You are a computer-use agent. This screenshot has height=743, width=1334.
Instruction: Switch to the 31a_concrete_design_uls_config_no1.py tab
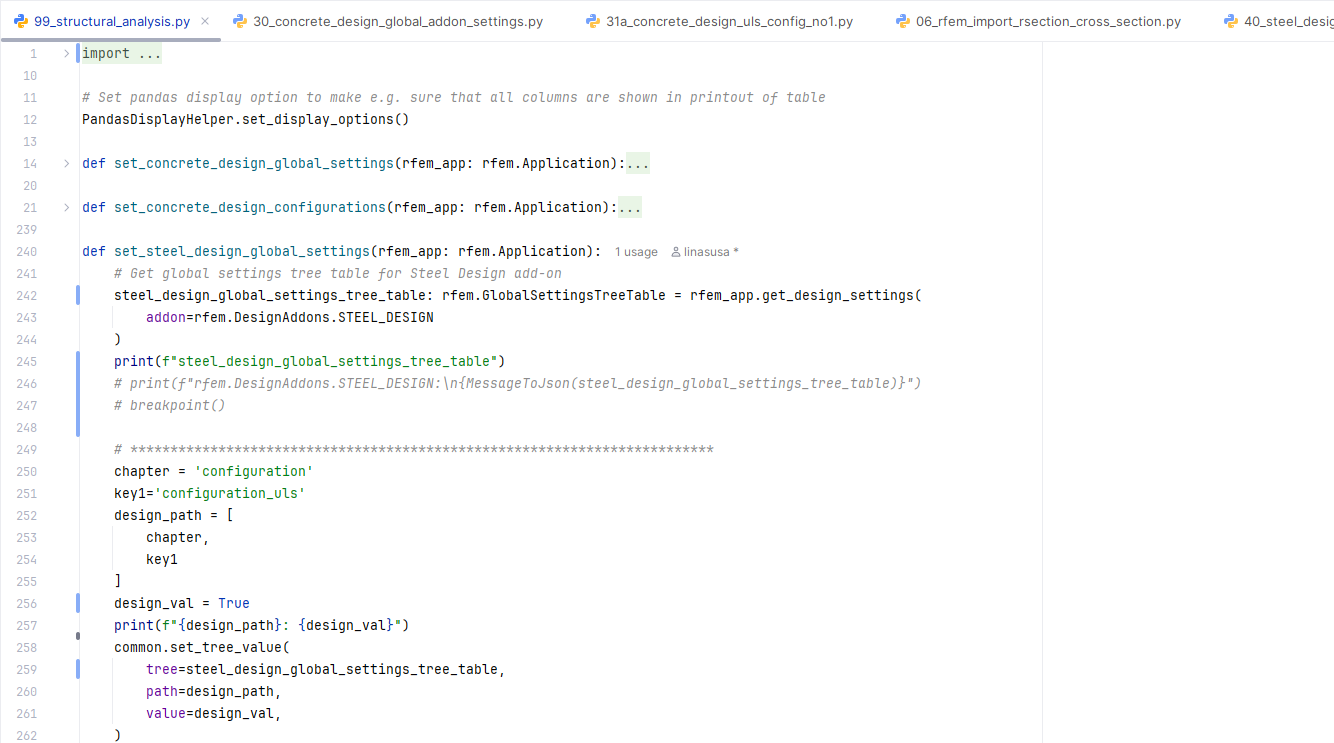[720, 20]
